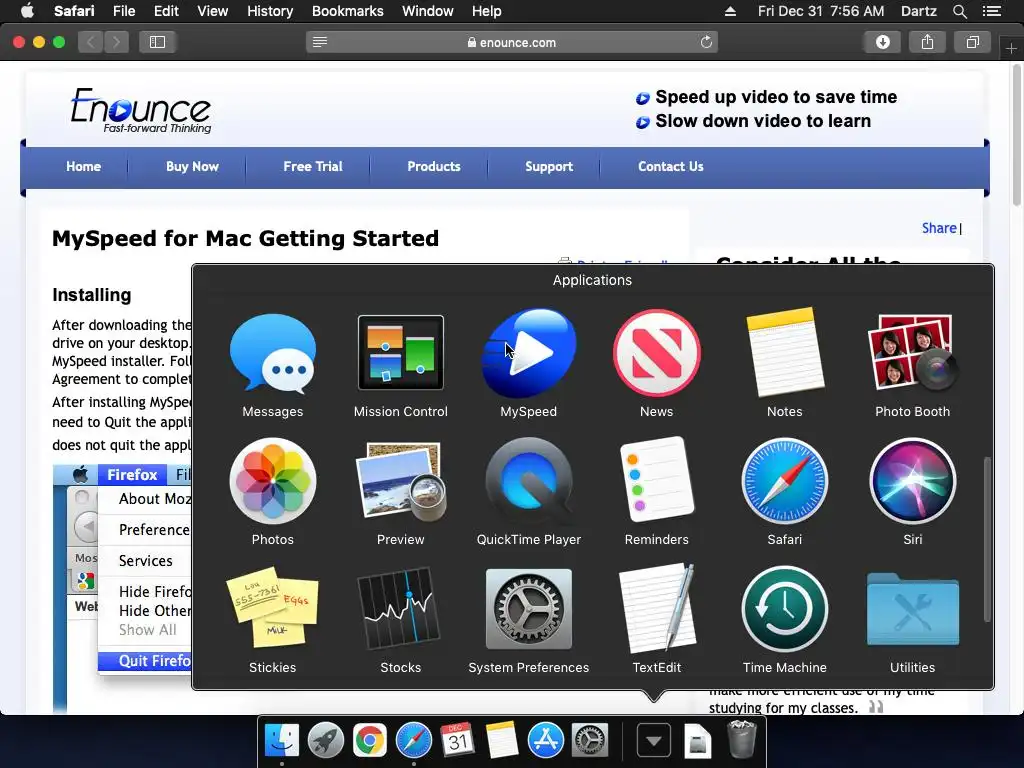The width and height of the screenshot is (1024, 768).
Task: Click the eject icon in menu bar
Action: pyautogui.click(x=730, y=11)
